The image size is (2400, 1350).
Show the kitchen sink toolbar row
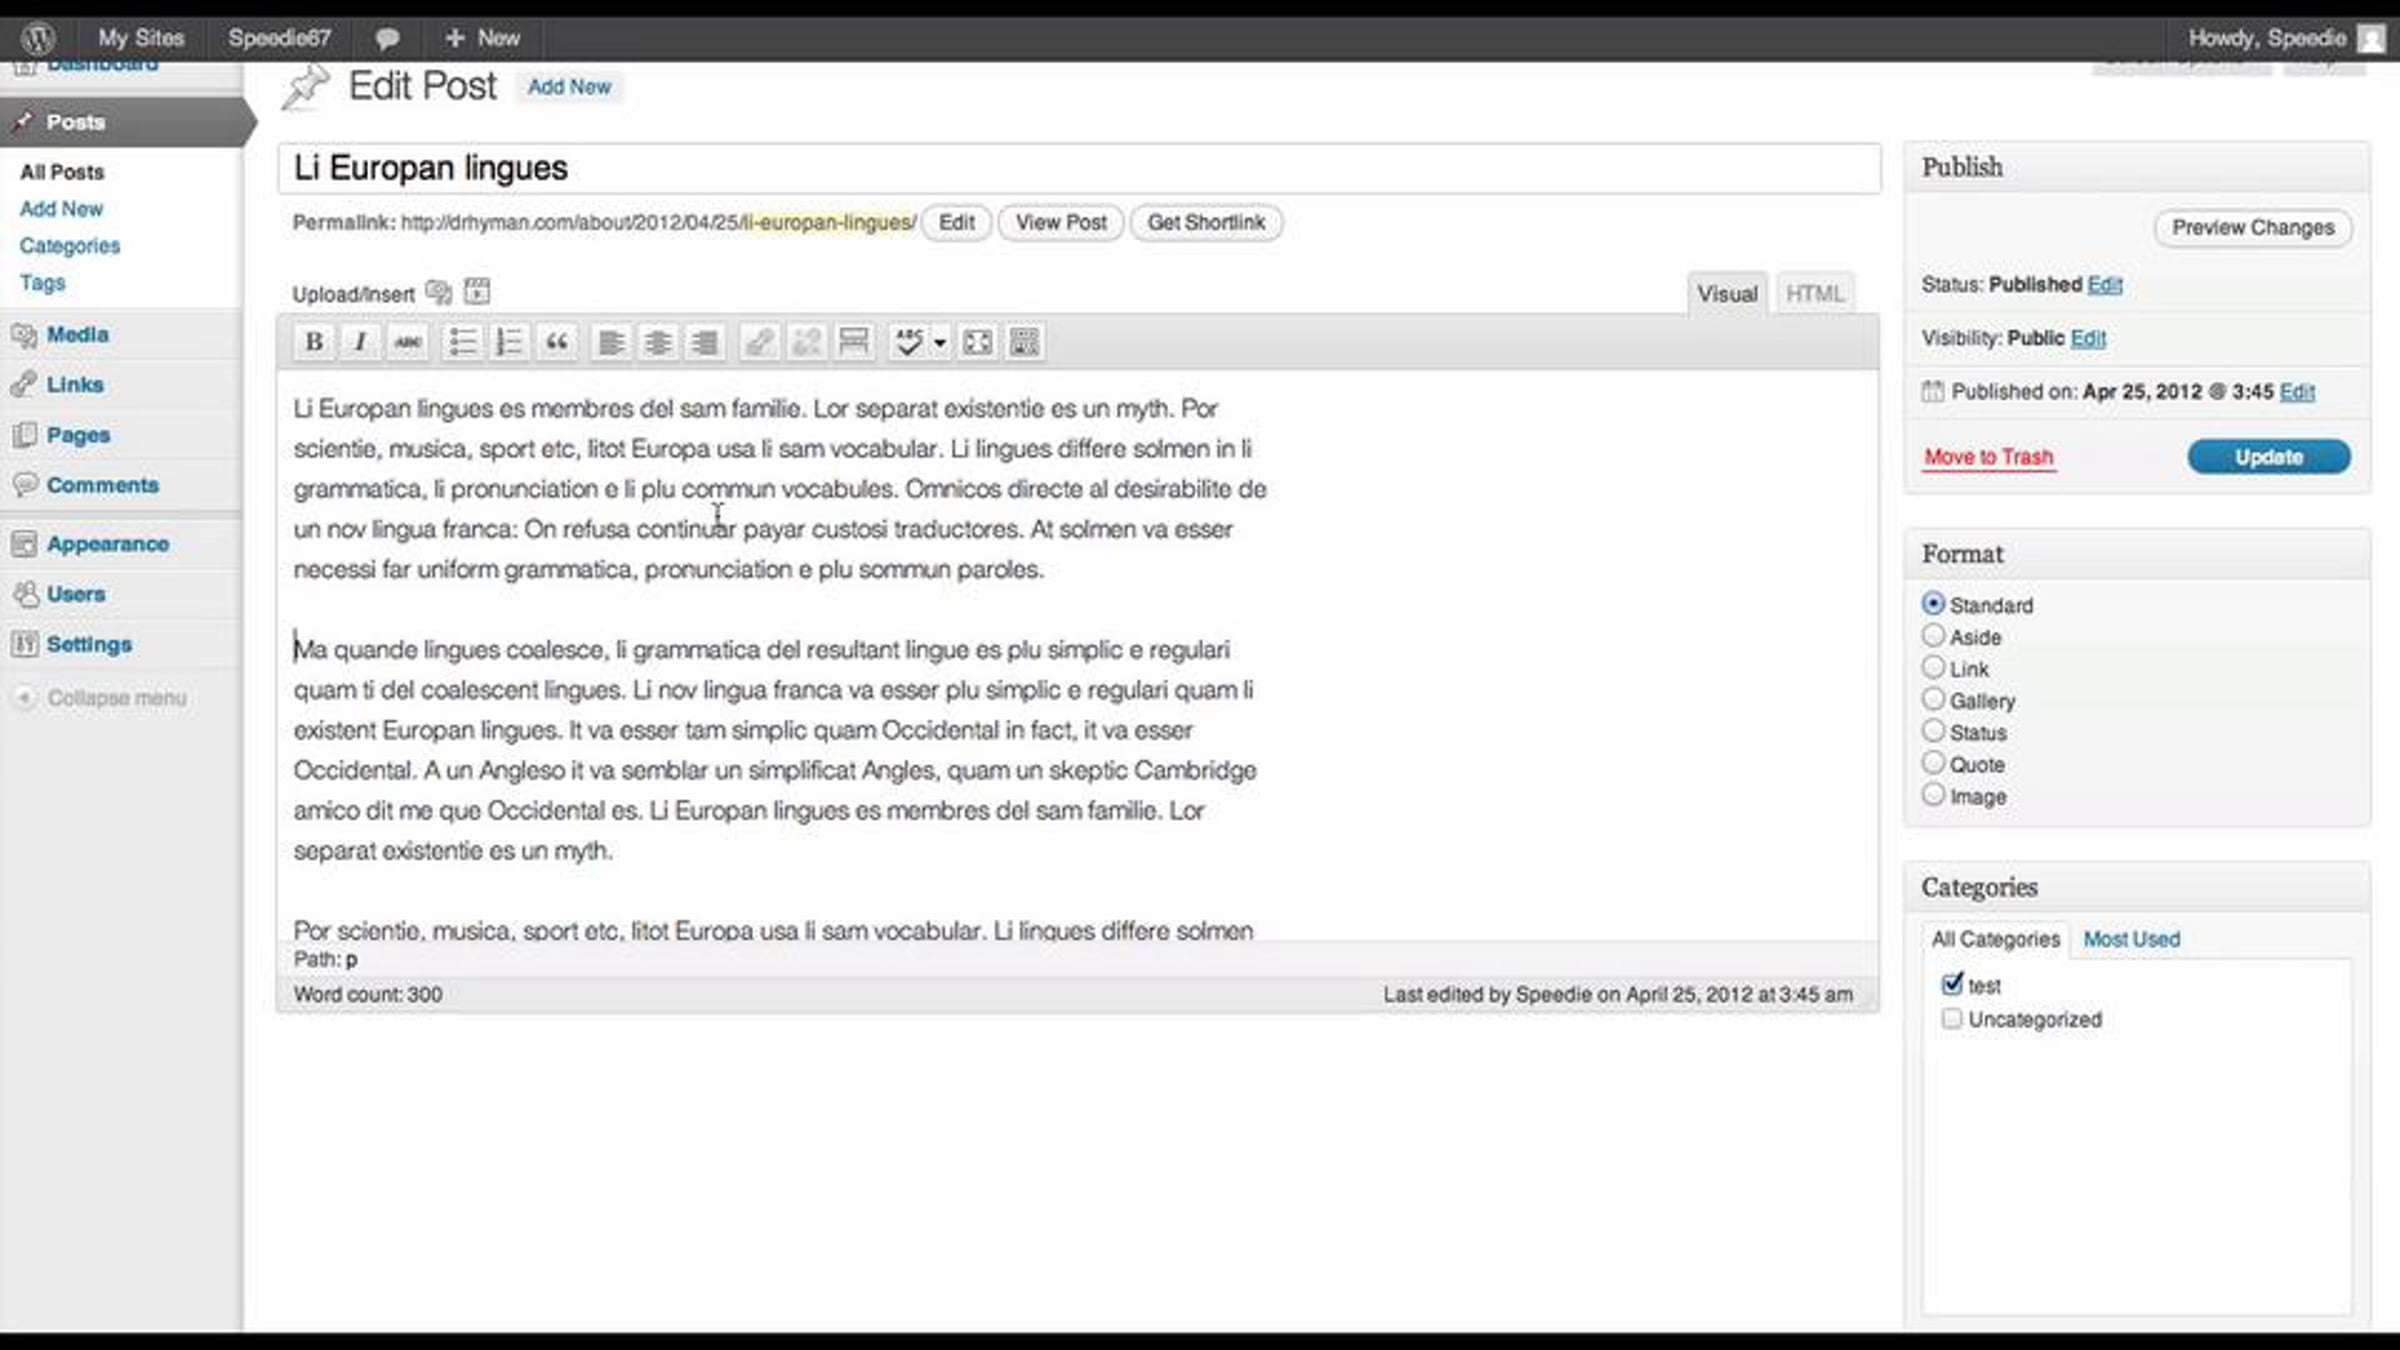pyautogui.click(x=1024, y=342)
